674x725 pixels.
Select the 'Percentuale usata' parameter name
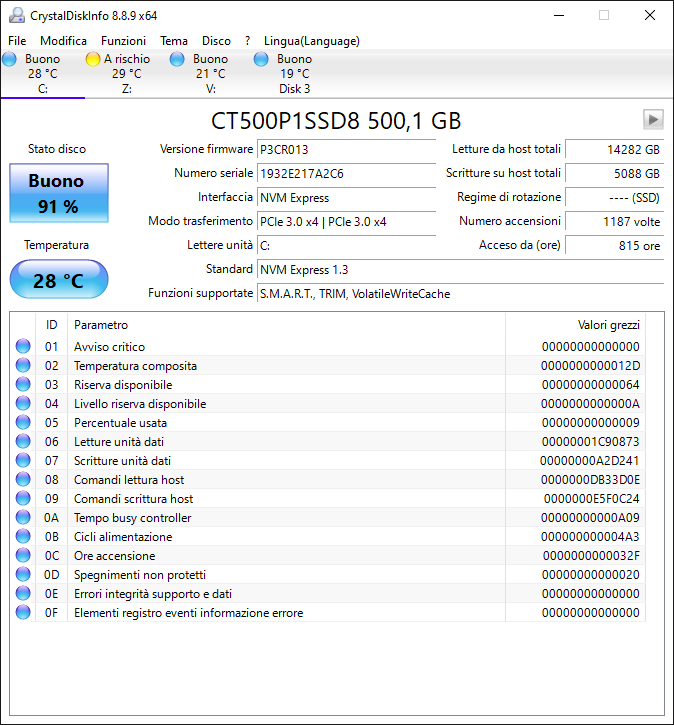tap(120, 423)
